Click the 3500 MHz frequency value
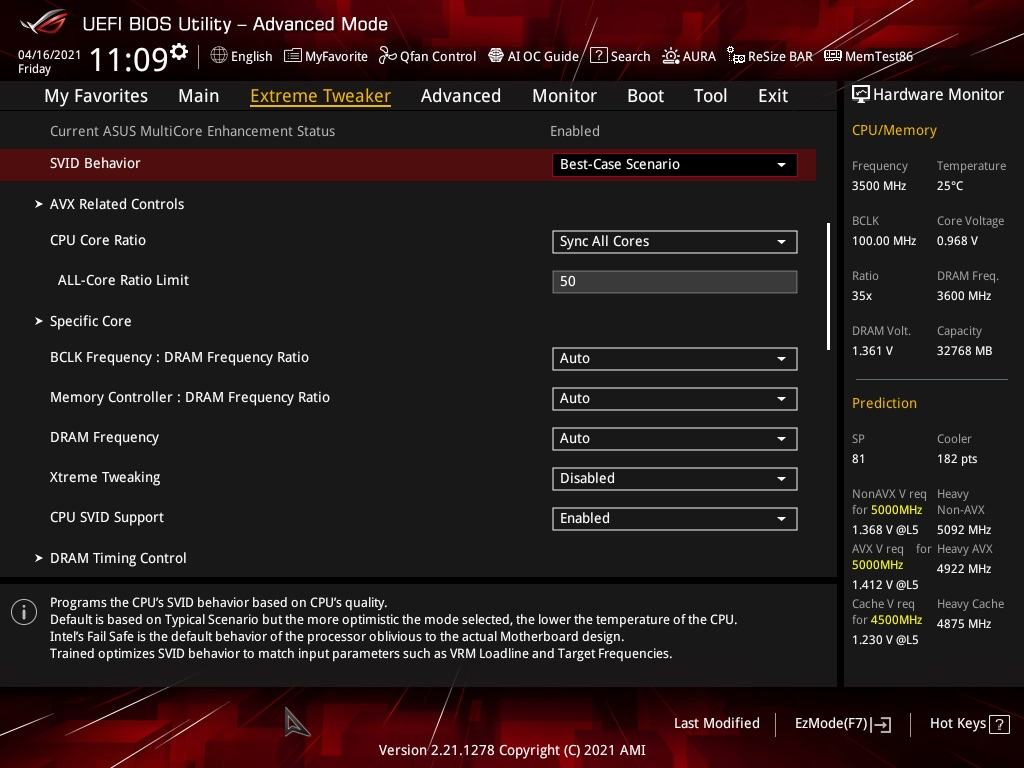This screenshot has width=1024, height=768. [879, 185]
